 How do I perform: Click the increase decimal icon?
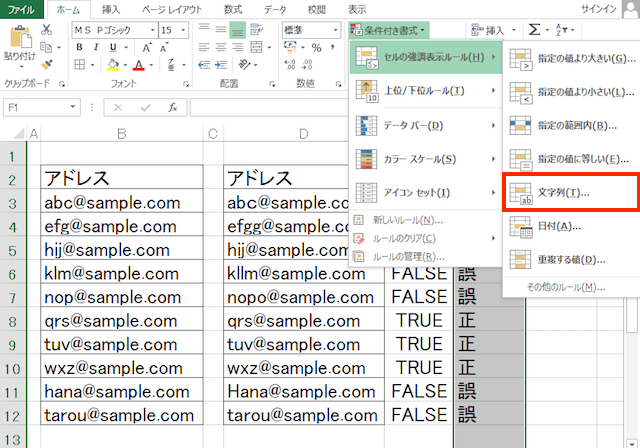tap(290, 64)
